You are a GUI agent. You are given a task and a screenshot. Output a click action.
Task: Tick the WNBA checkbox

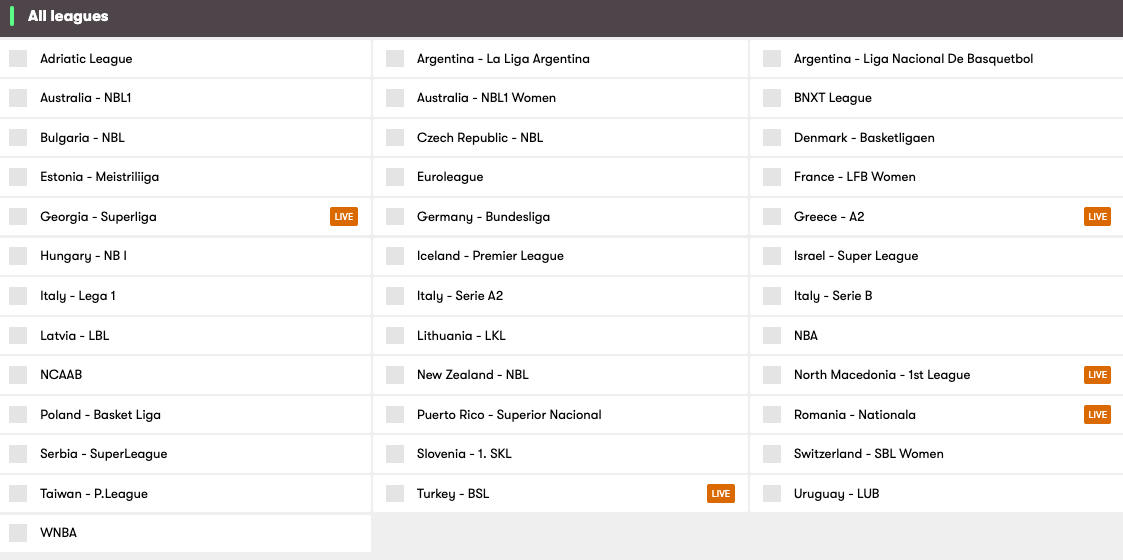[x=18, y=533]
